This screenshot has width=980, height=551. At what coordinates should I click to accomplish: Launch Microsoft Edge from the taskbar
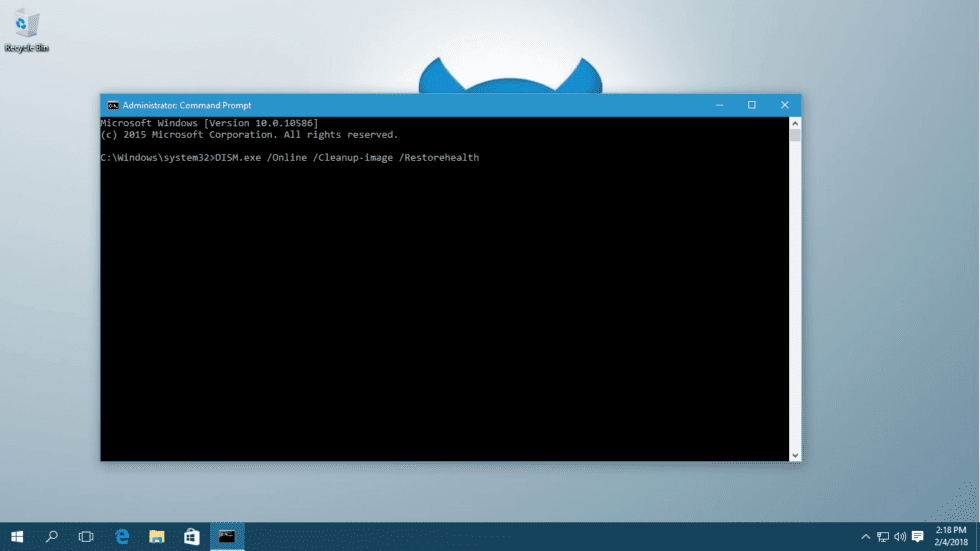click(122, 537)
